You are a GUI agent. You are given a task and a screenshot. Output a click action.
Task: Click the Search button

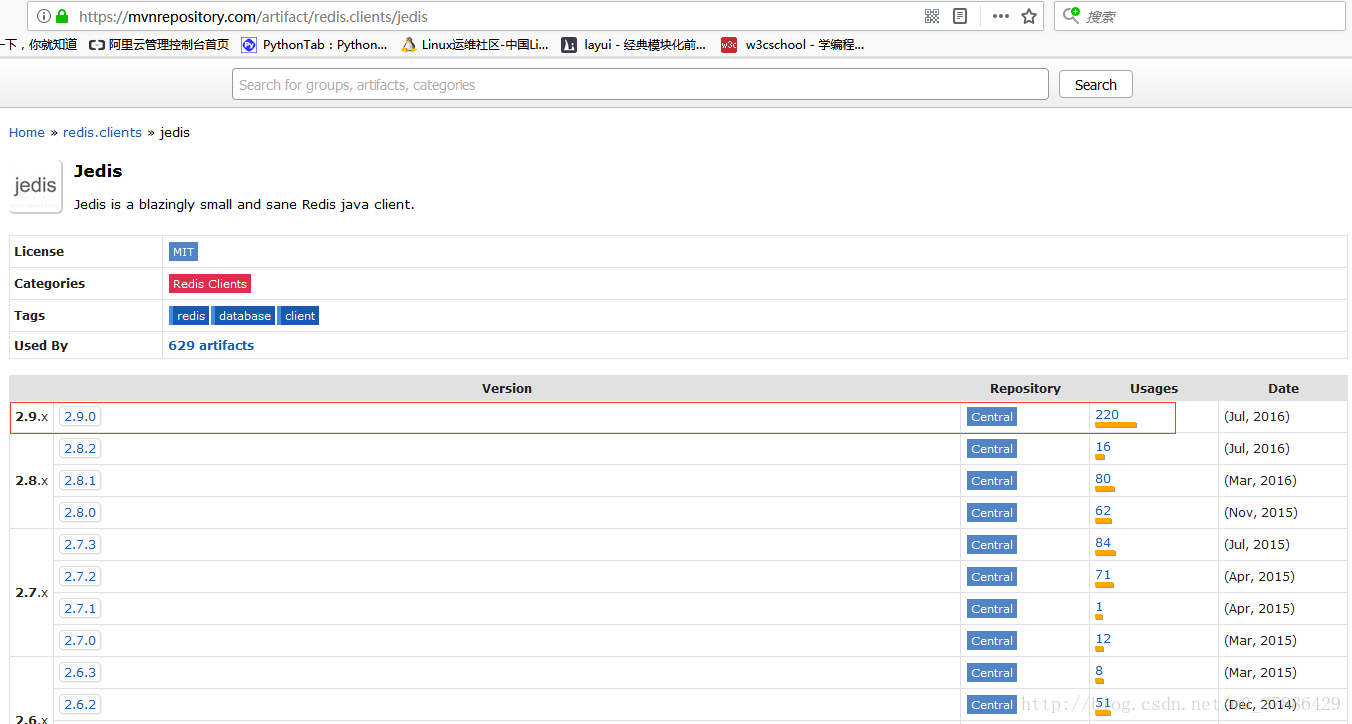[x=1095, y=85]
